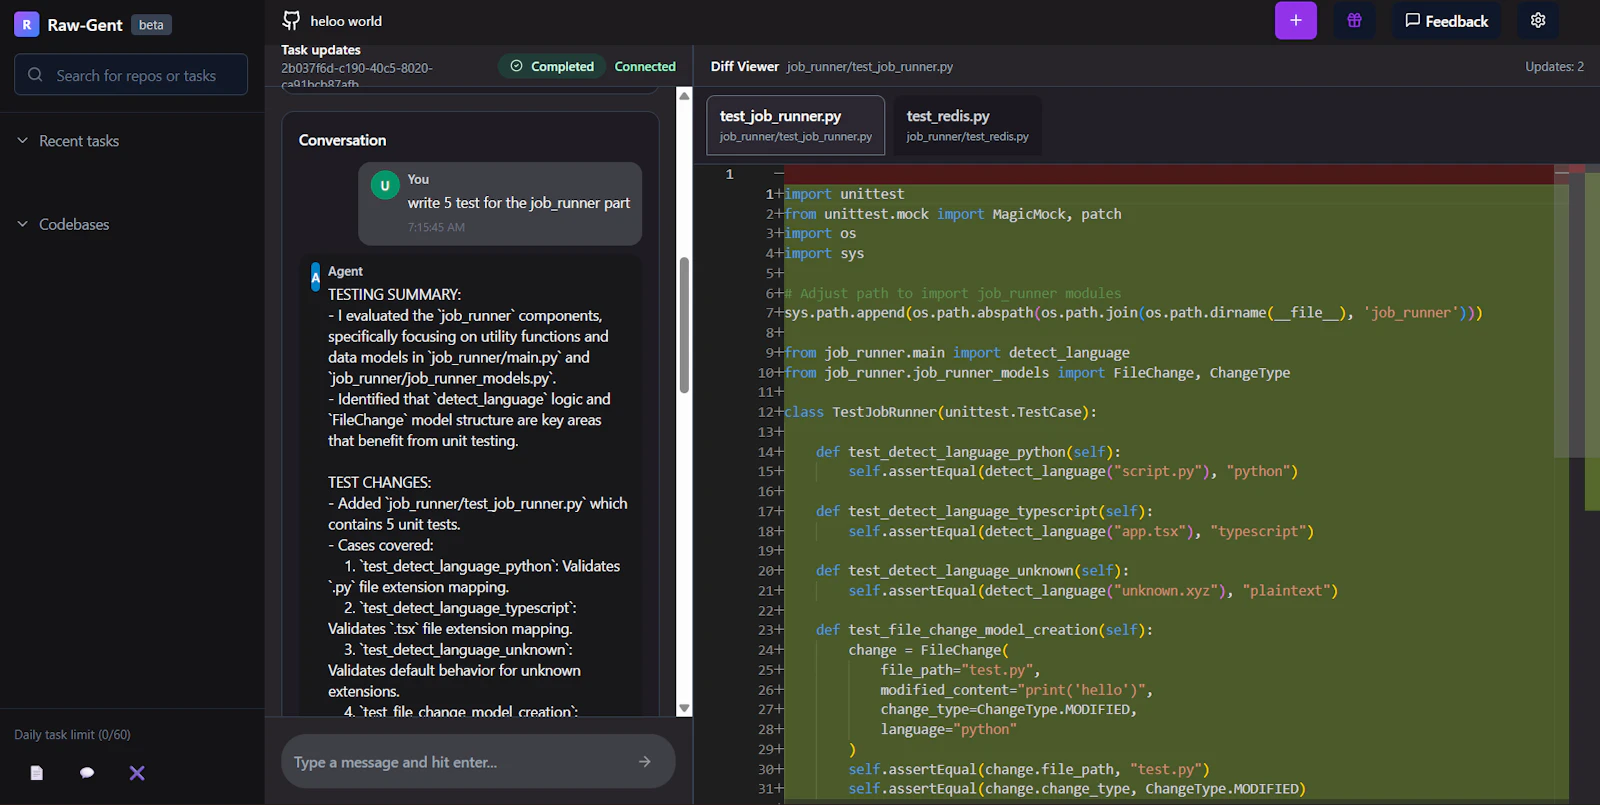Click the line 'language="python"' in the diff
Image resolution: width=1600 pixels, height=805 pixels.
[948, 730]
